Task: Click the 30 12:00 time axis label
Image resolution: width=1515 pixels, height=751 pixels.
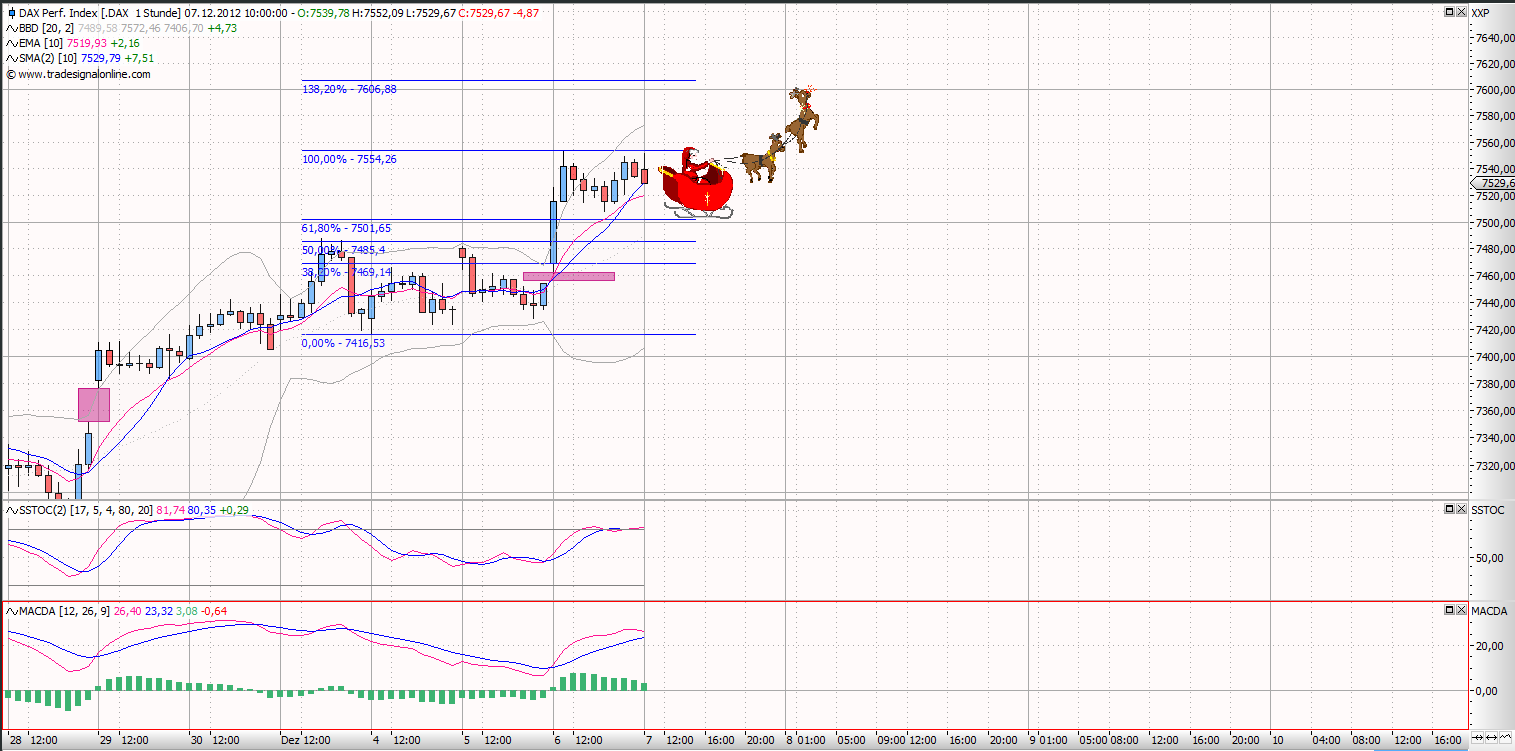Action: click(x=214, y=741)
